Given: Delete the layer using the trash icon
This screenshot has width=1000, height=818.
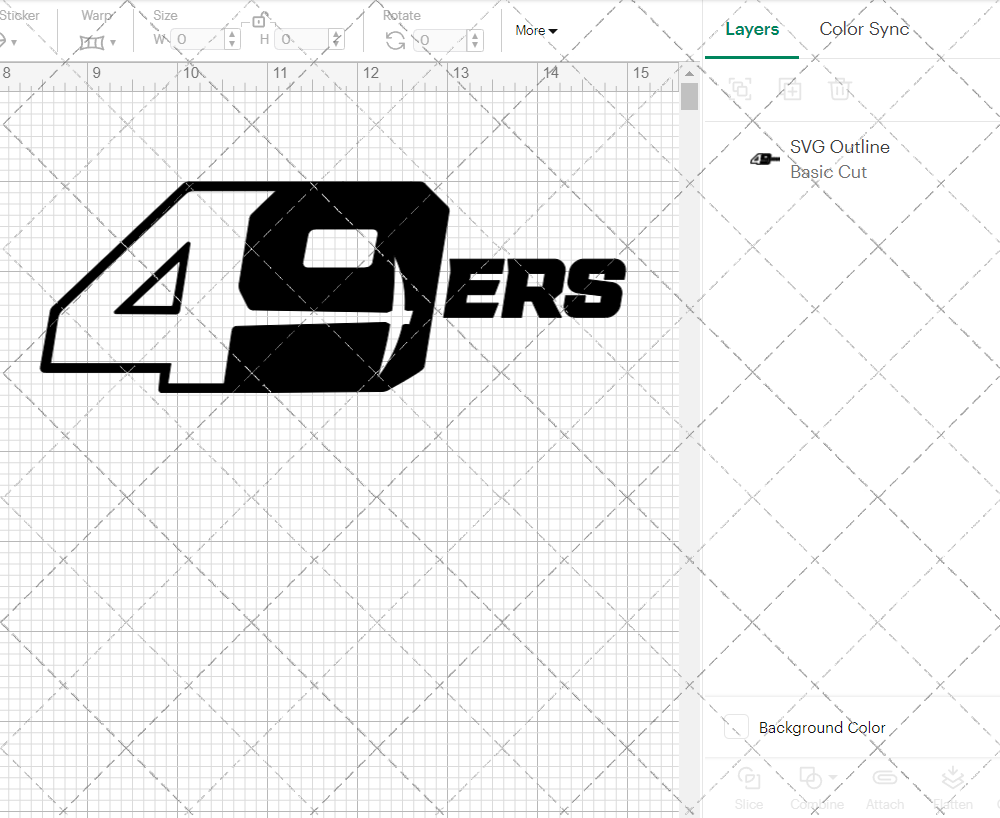Looking at the screenshot, I should coord(840,89).
